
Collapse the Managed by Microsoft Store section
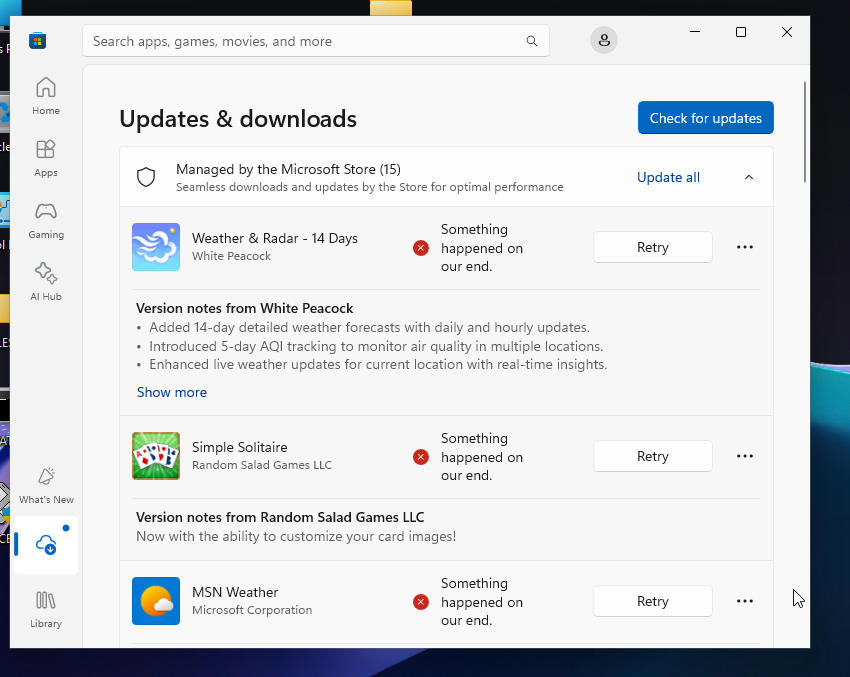pyautogui.click(x=749, y=177)
